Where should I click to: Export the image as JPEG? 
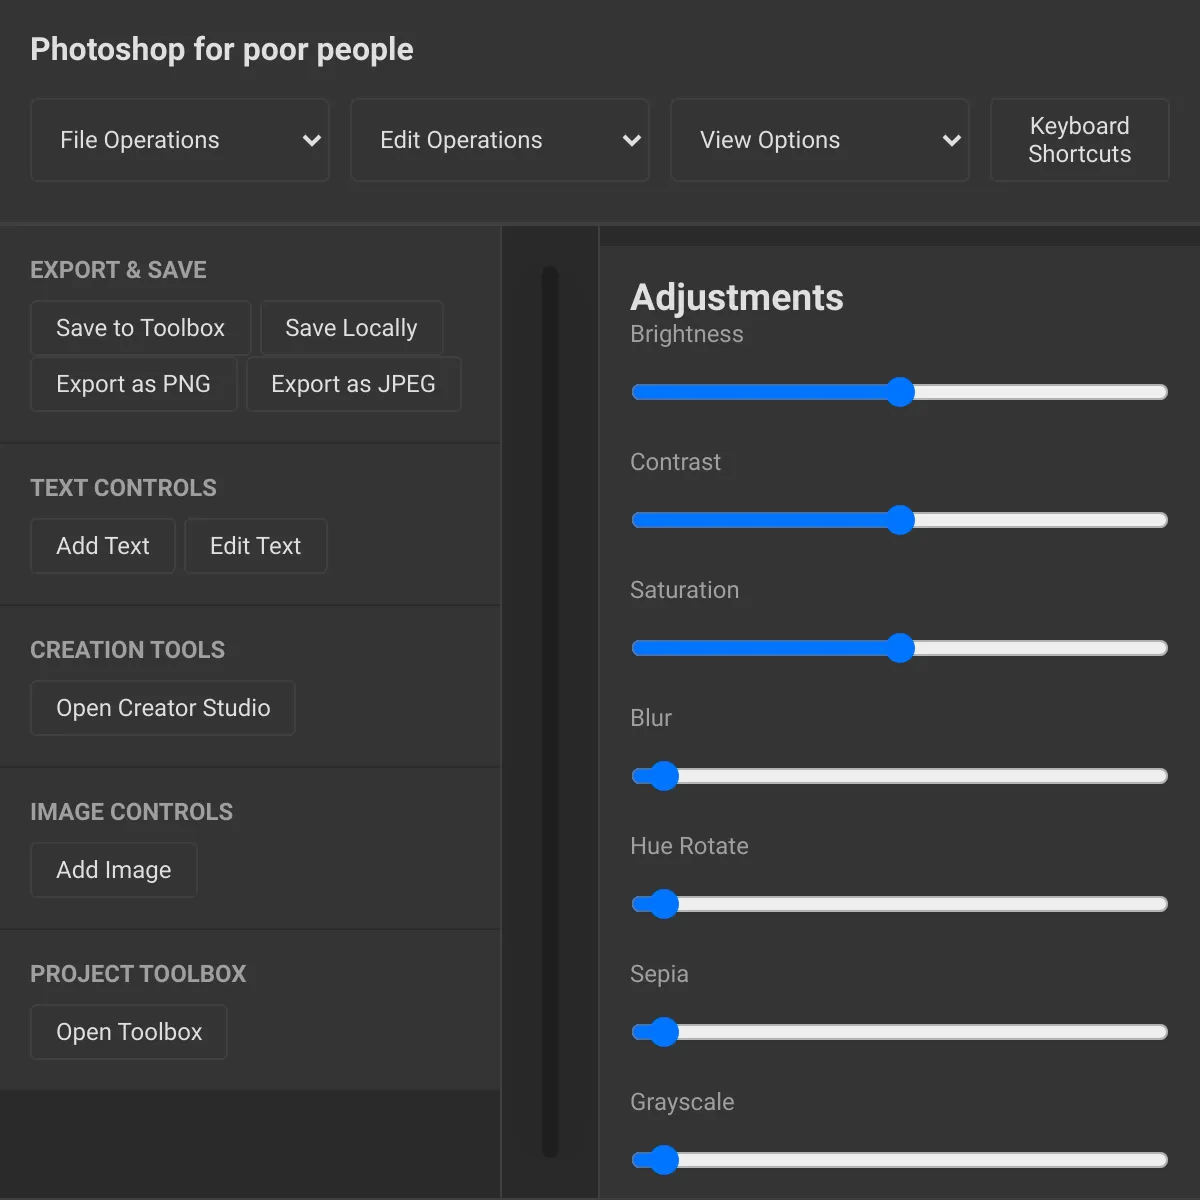(354, 384)
